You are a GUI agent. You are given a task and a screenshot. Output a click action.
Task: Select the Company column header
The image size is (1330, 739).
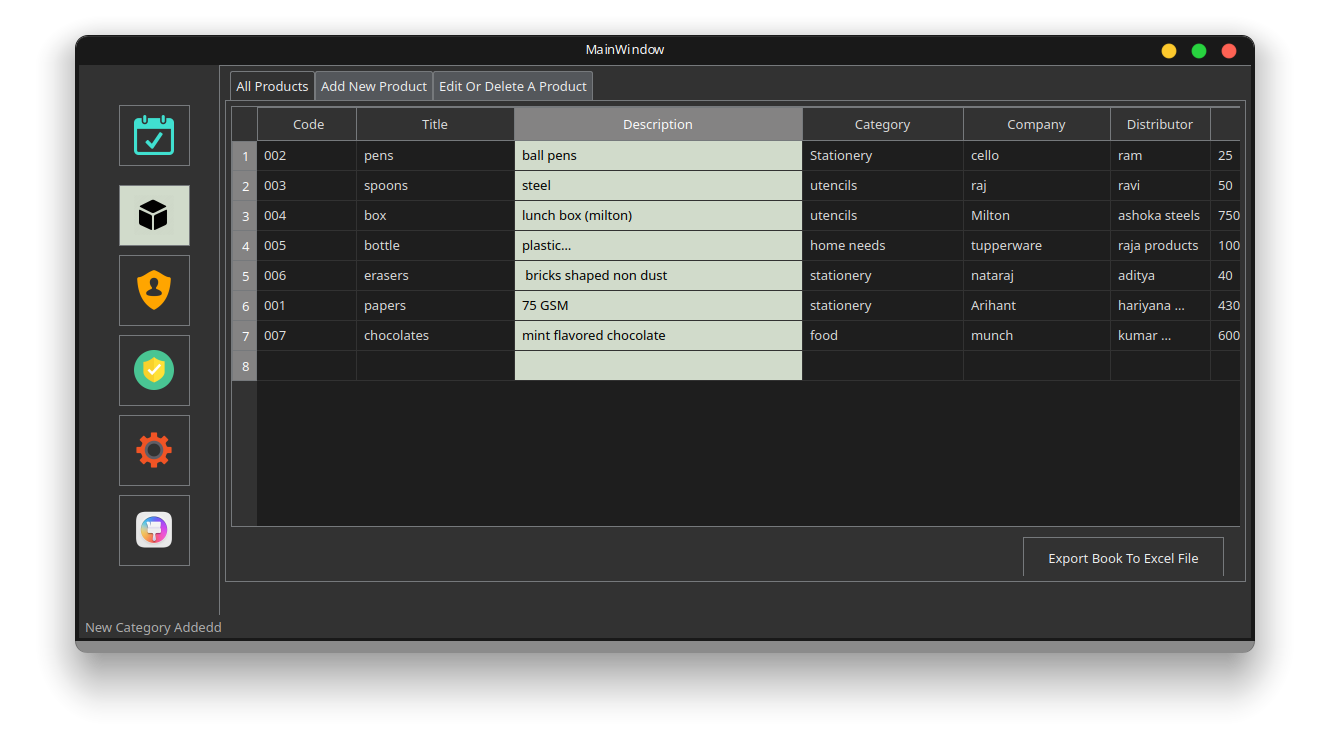[x=1037, y=124]
